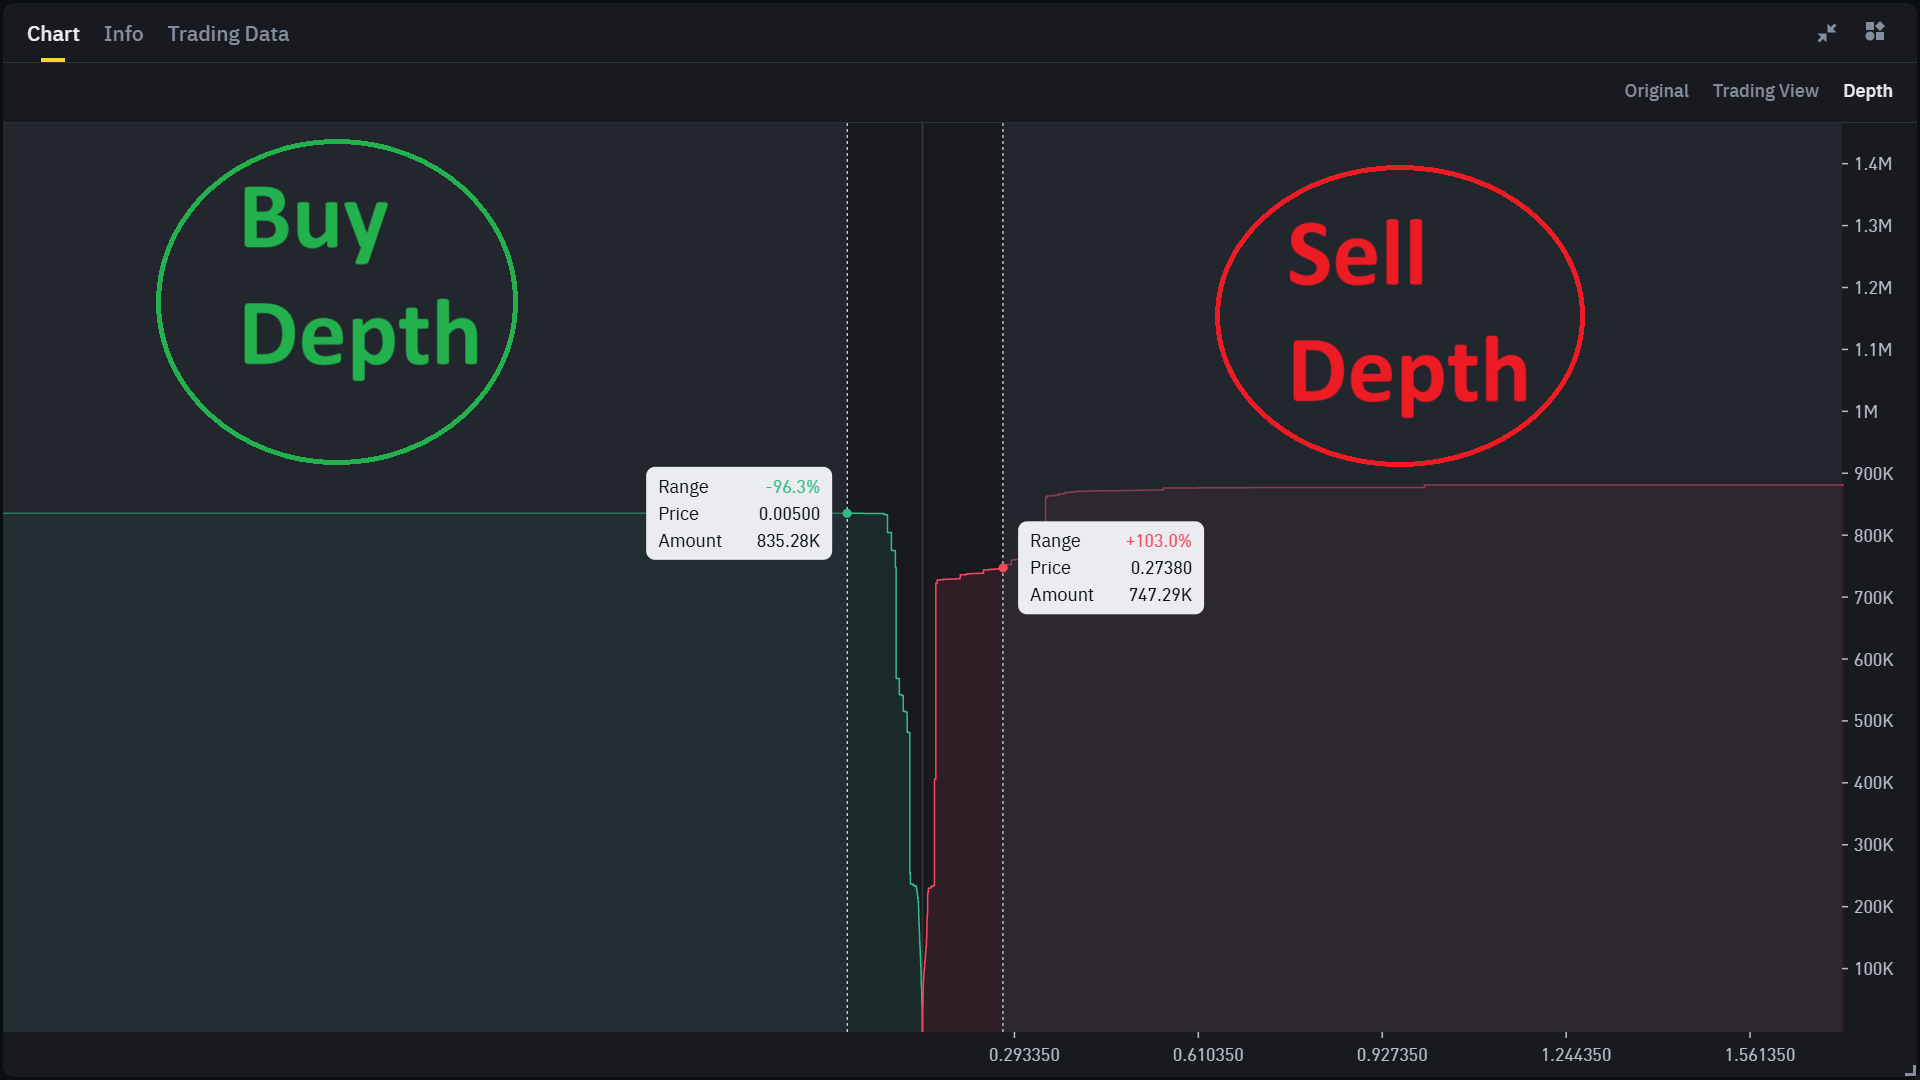Click the 1M amount axis label

pos(1866,412)
